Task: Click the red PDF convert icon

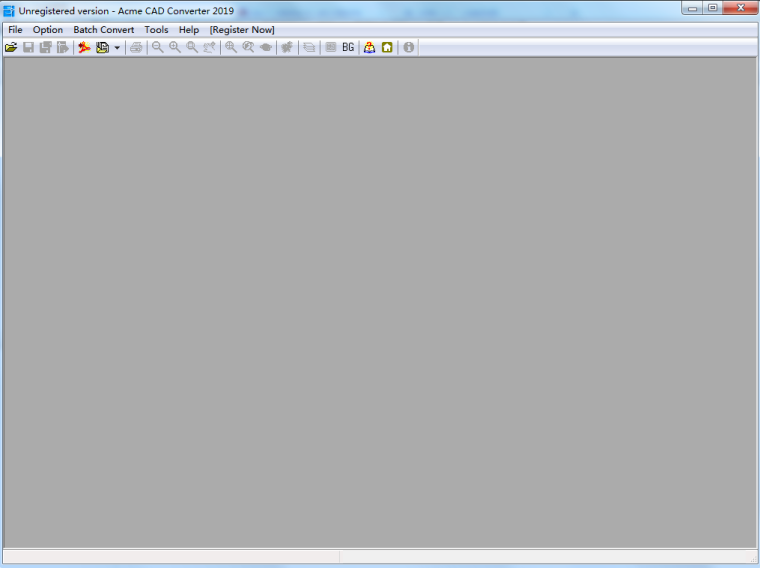Action: [84, 47]
